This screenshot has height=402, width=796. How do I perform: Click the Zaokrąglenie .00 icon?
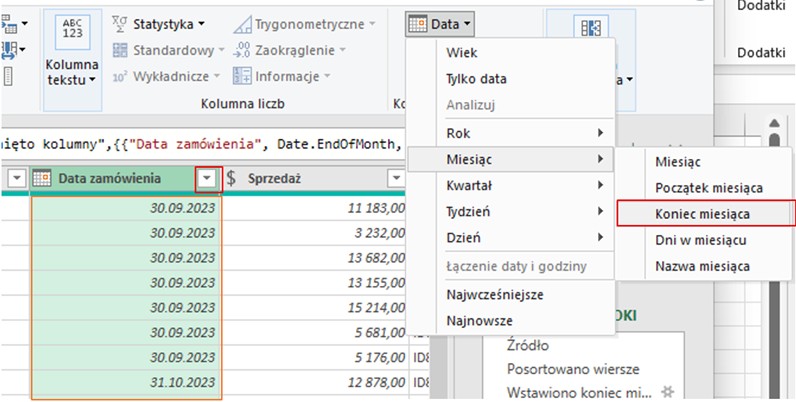(243, 50)
